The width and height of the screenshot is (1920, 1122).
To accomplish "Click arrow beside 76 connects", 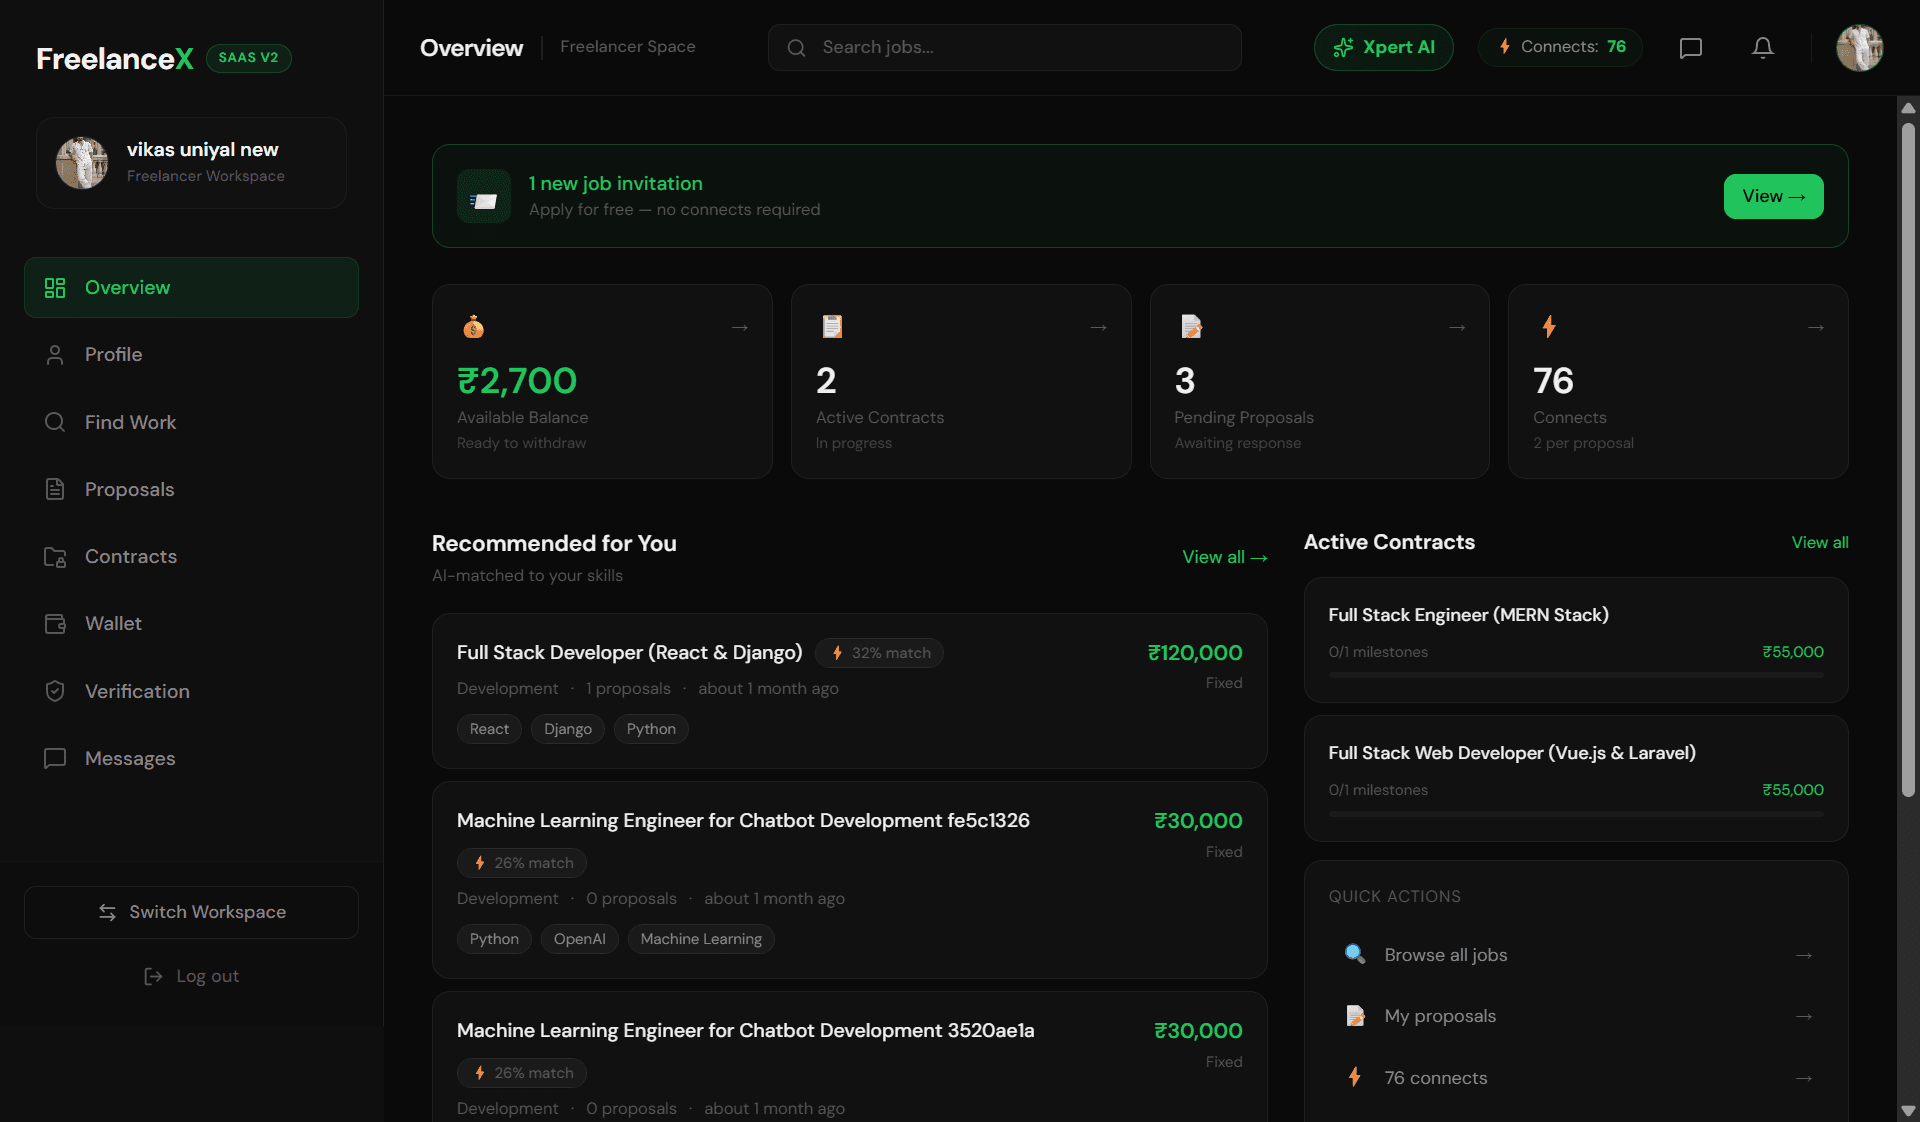I will pyautogui.click(x=1804, y=1078).
